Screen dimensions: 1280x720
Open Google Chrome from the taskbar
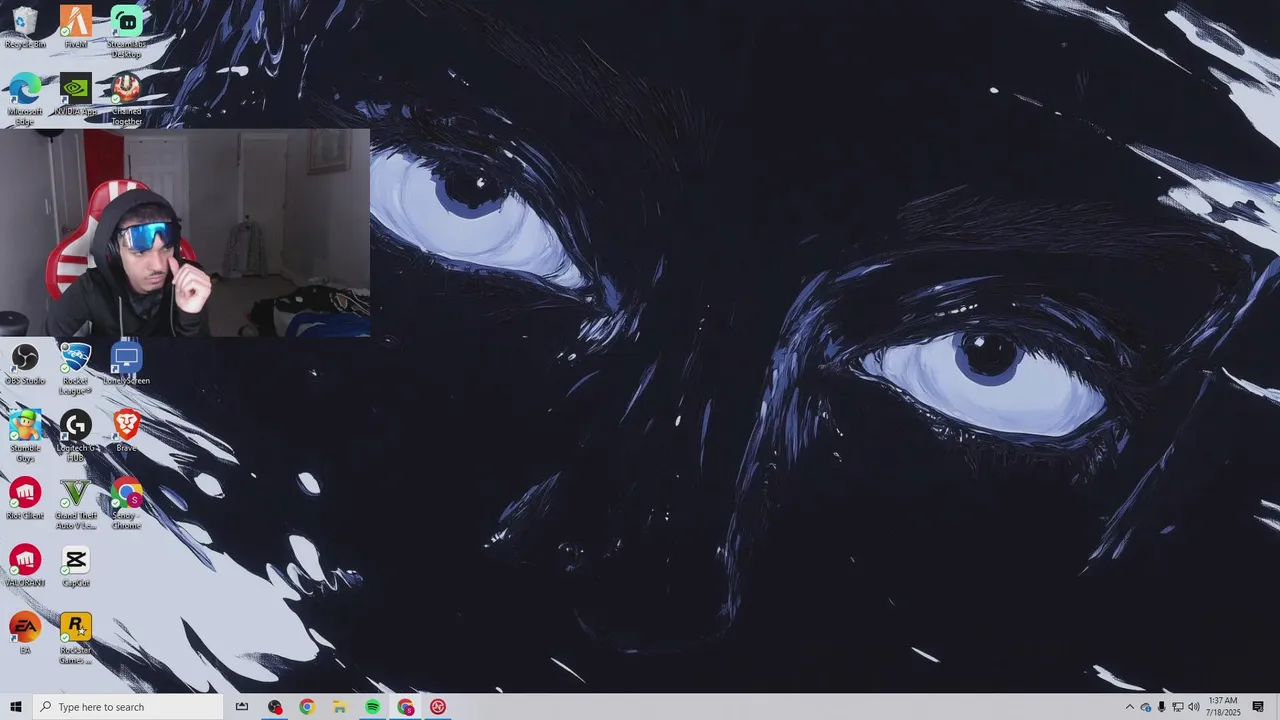pyautogui.click(x=307, y=707)
